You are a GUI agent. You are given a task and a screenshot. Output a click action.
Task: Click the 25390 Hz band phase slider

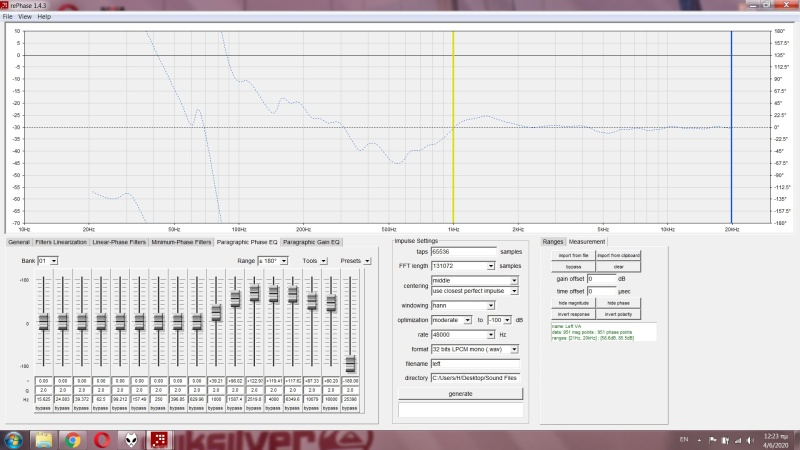351,362
